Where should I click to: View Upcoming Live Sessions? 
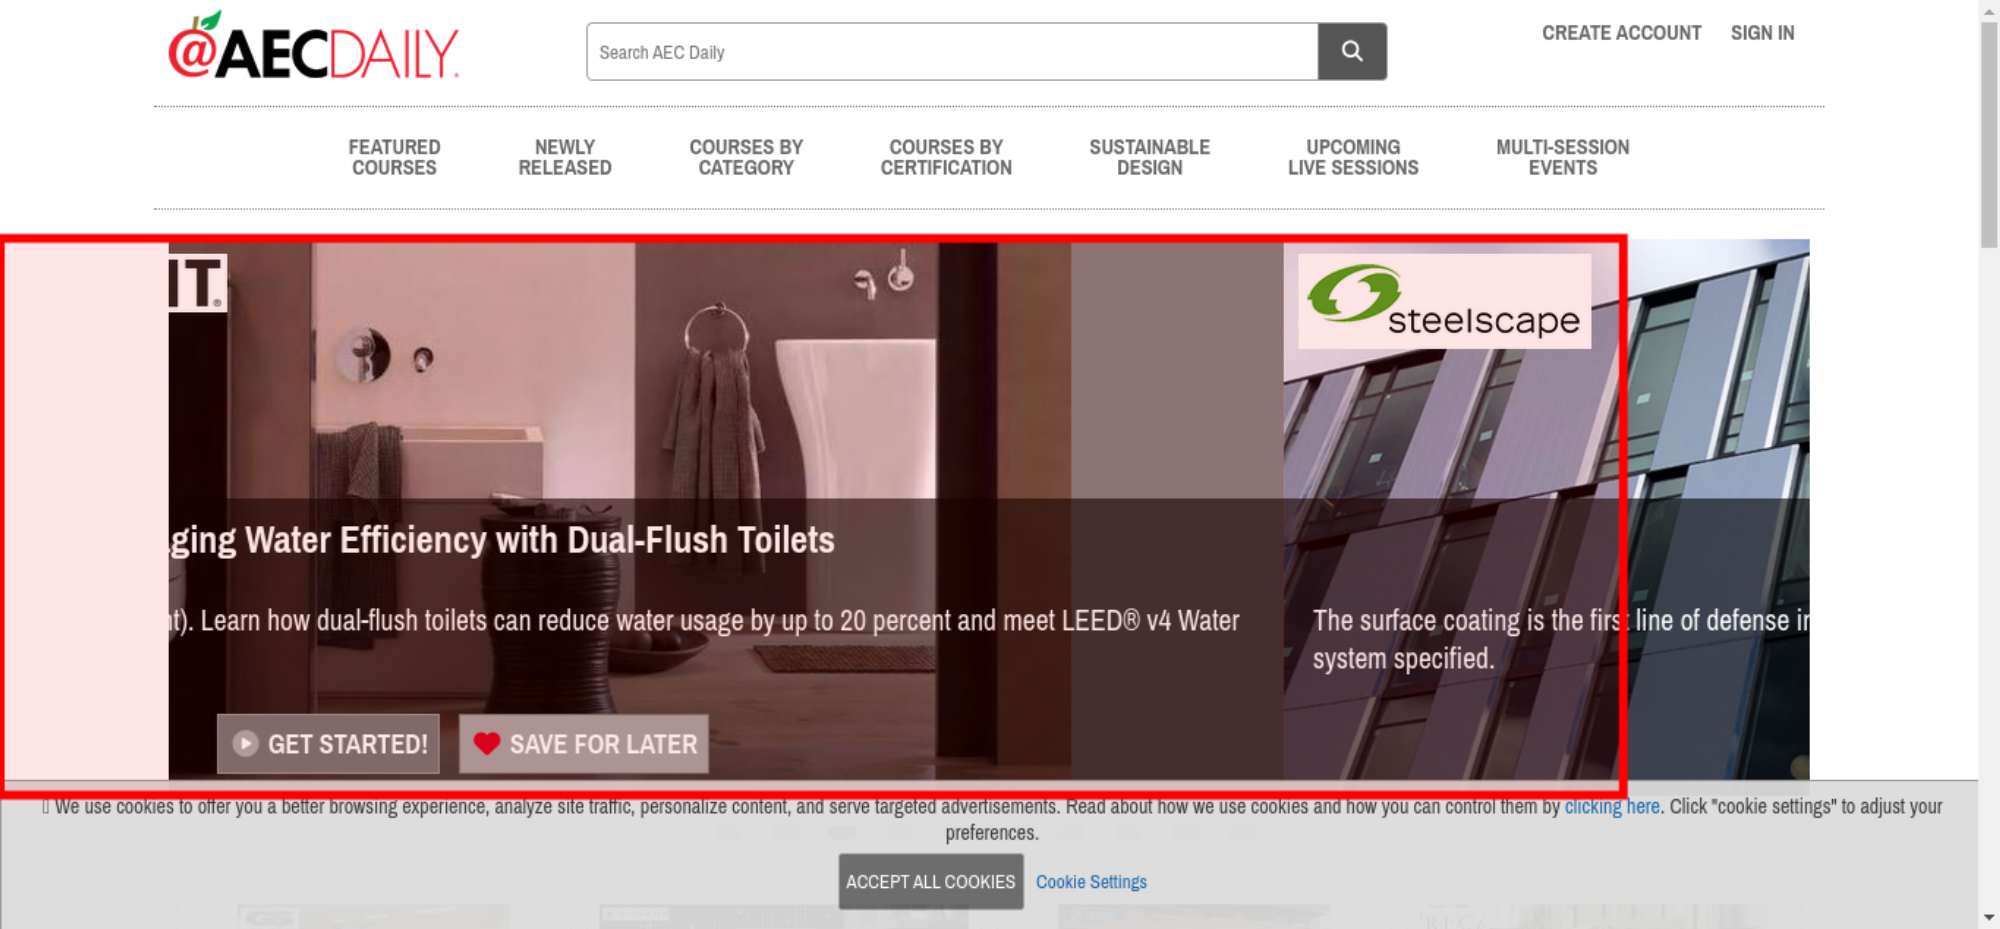1353,157
